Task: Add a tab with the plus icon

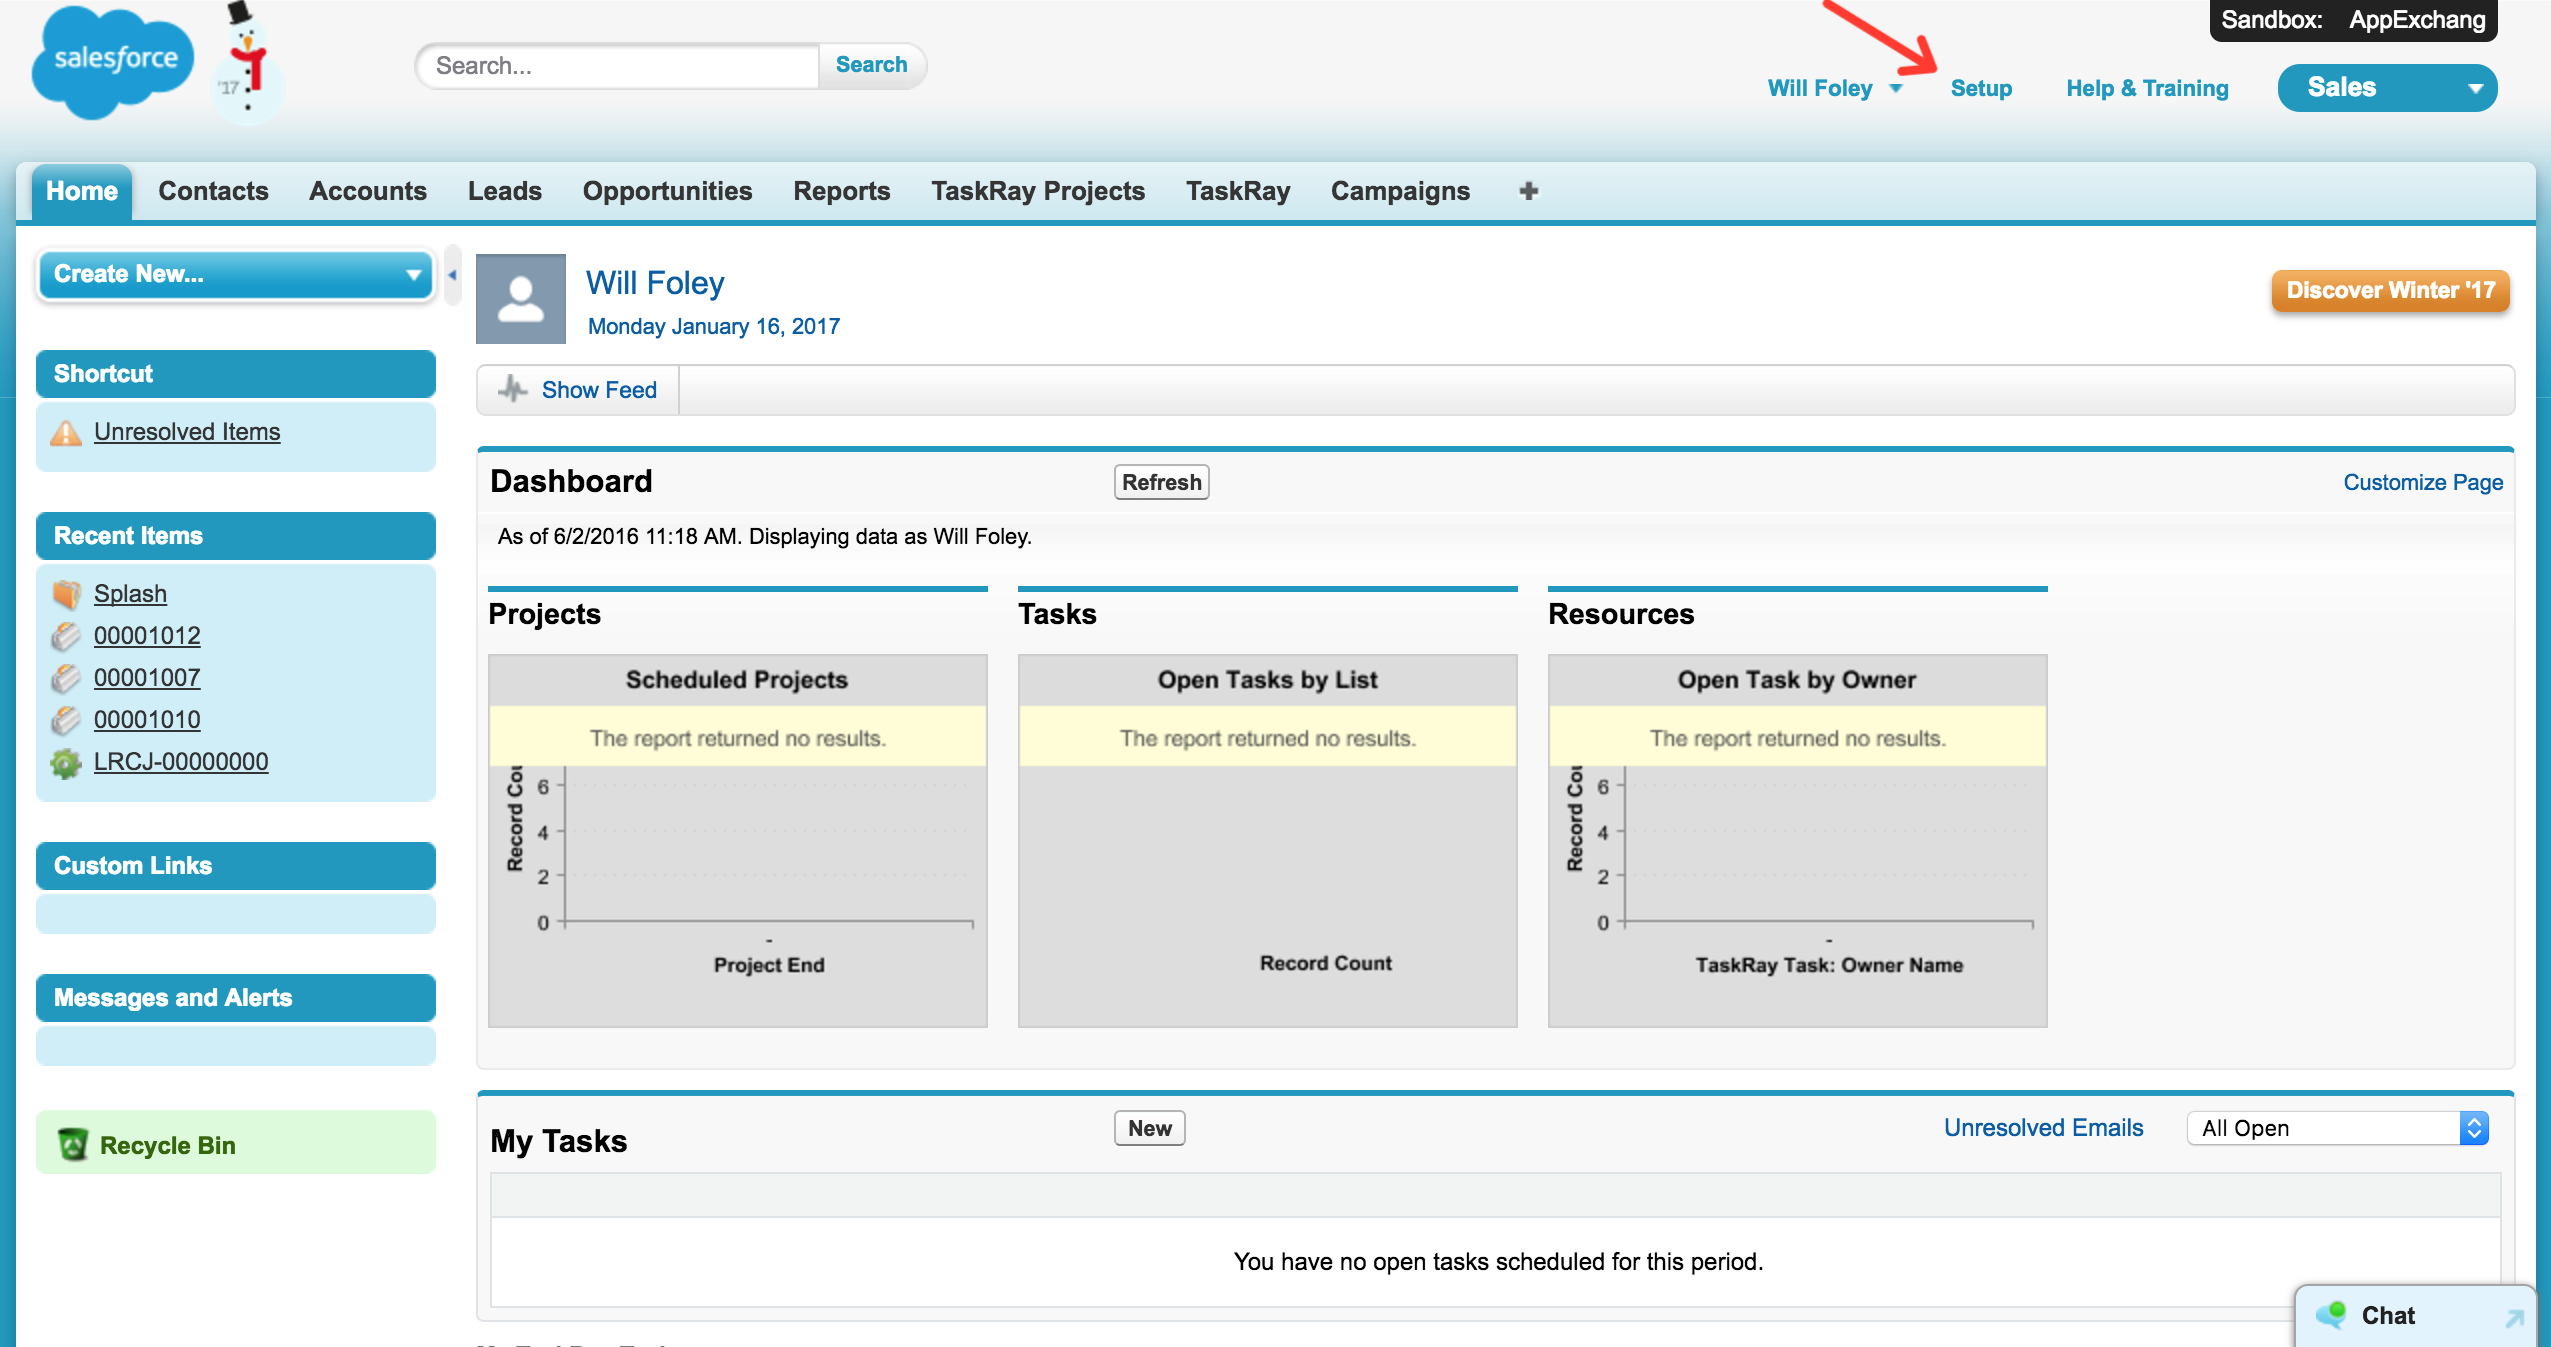Action: coord(1528,190)
